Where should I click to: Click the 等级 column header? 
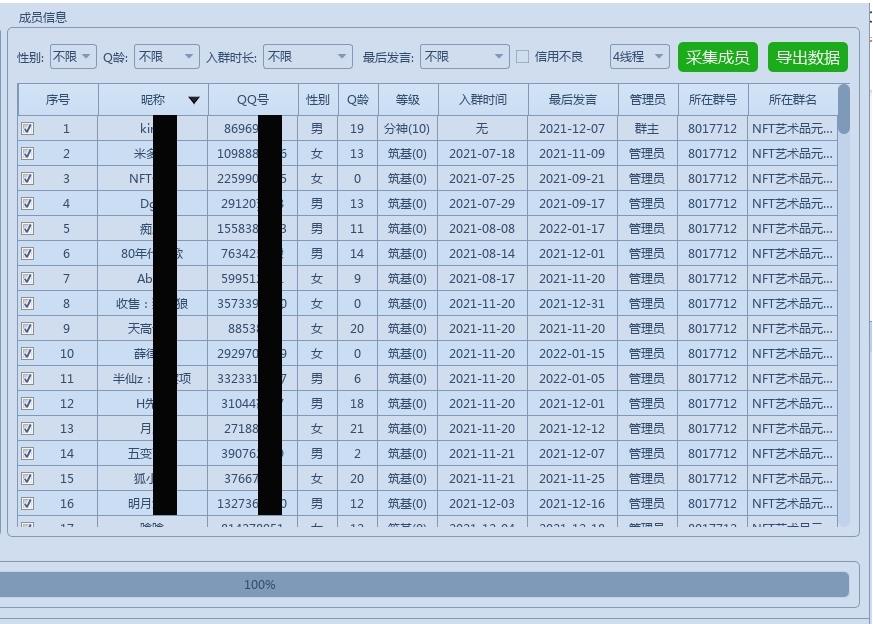407,100
